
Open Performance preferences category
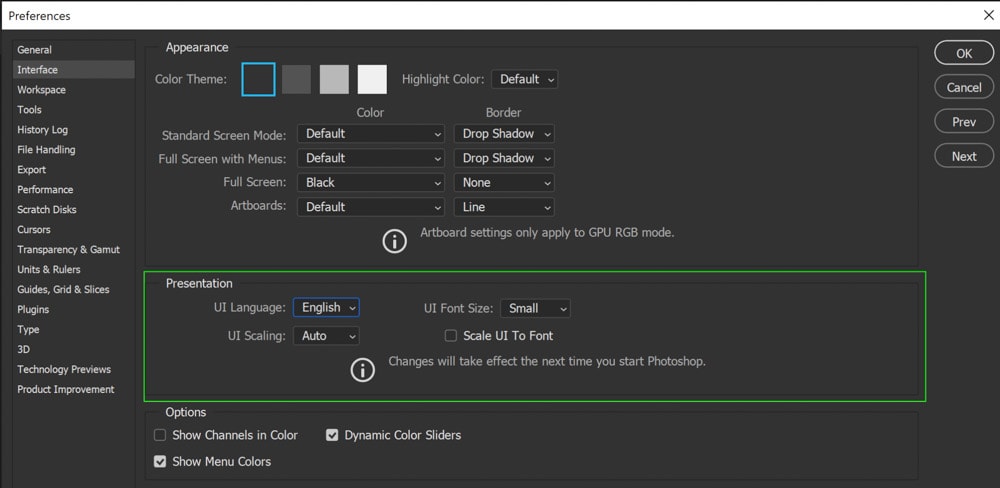73,189
